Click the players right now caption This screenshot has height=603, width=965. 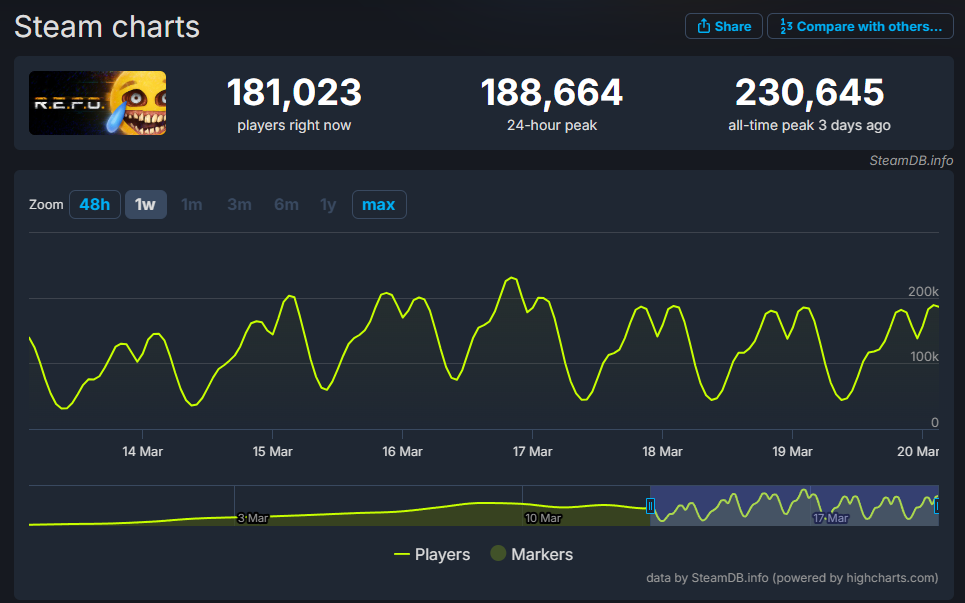pyautogui.click(x=294, y=126)
